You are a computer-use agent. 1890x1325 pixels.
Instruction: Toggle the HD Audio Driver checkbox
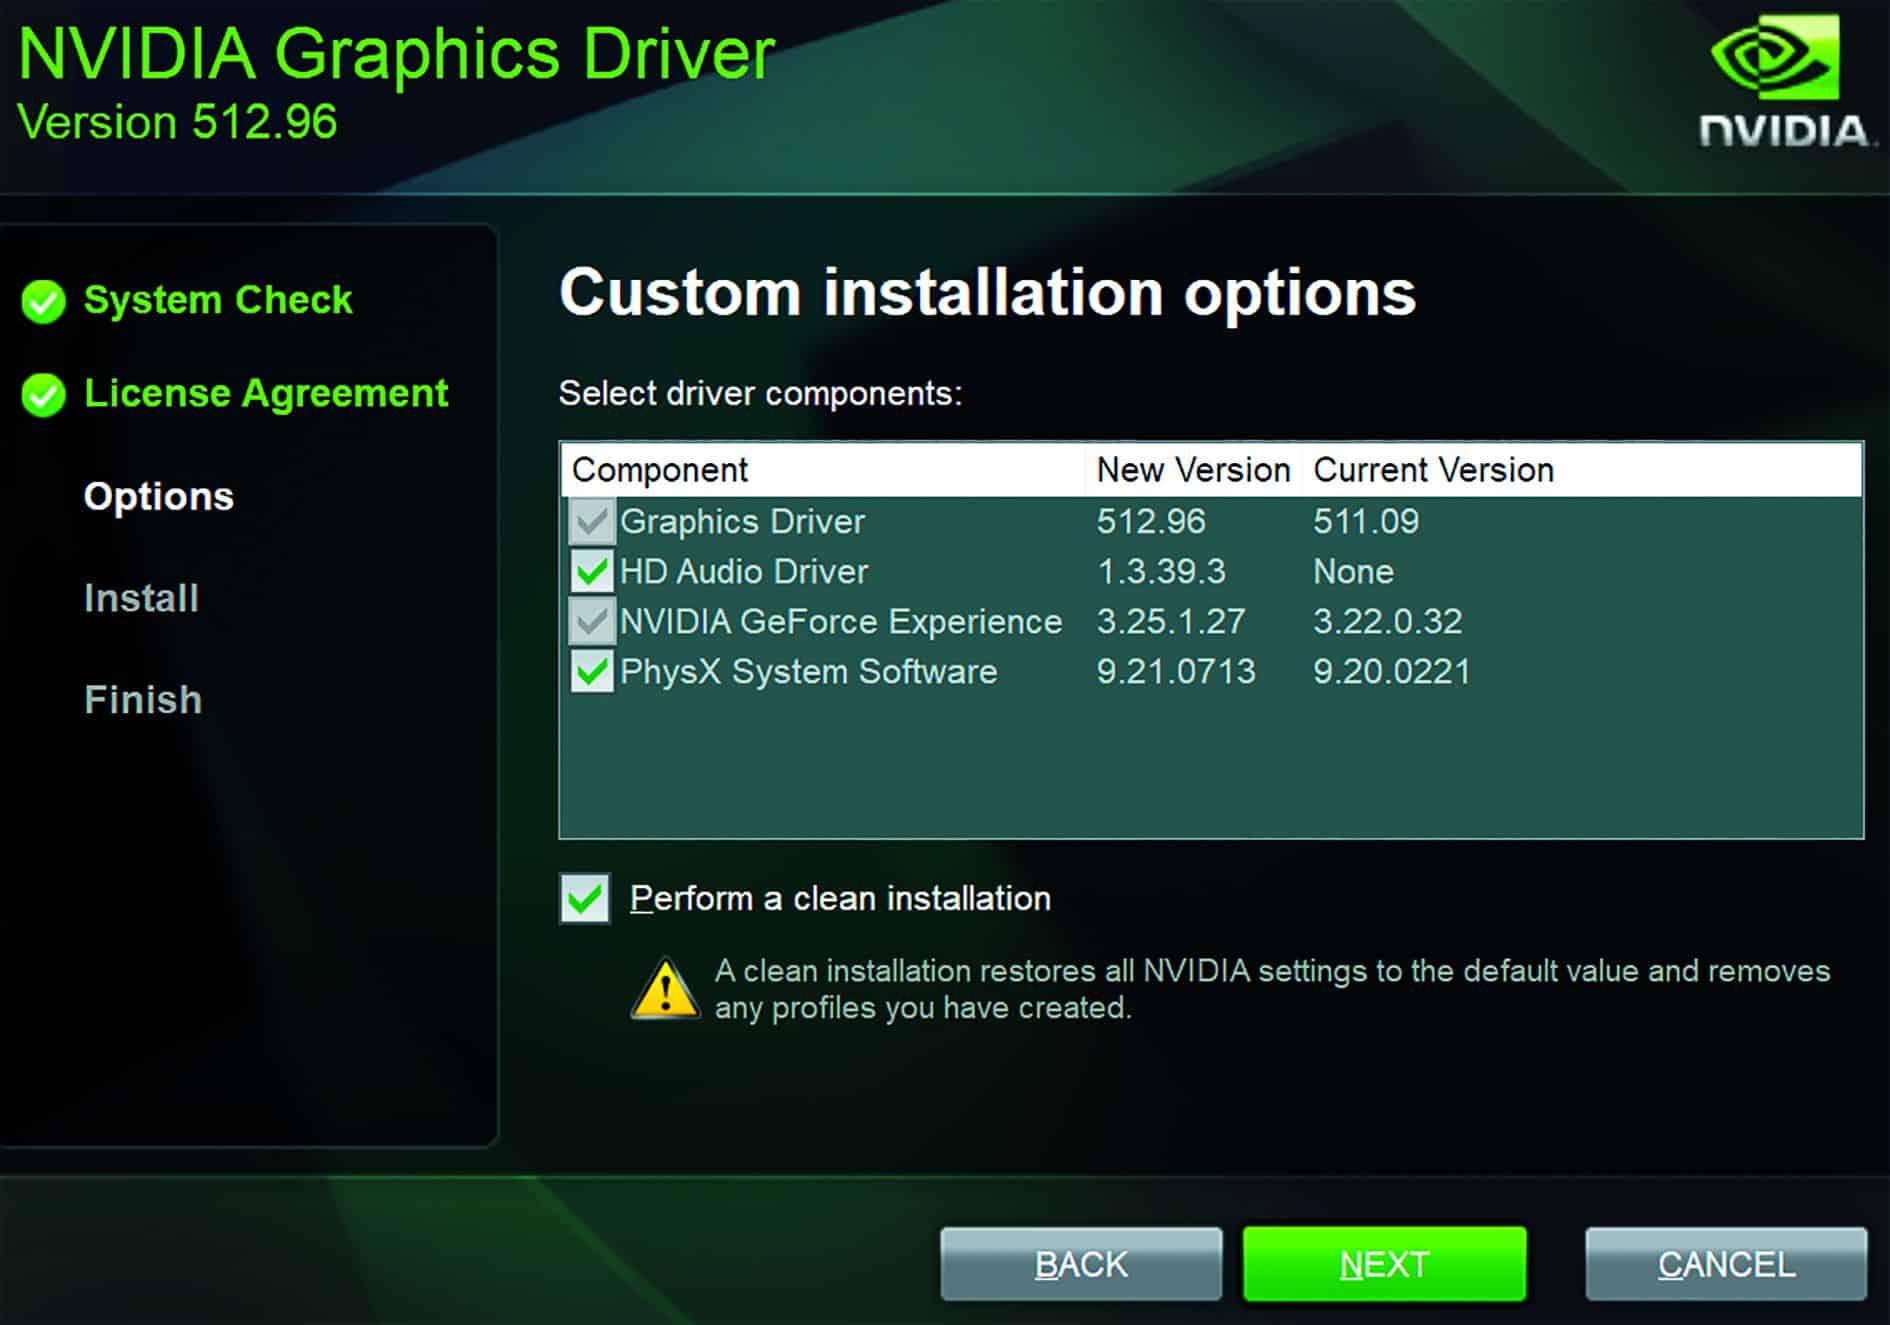pos(592,571)
